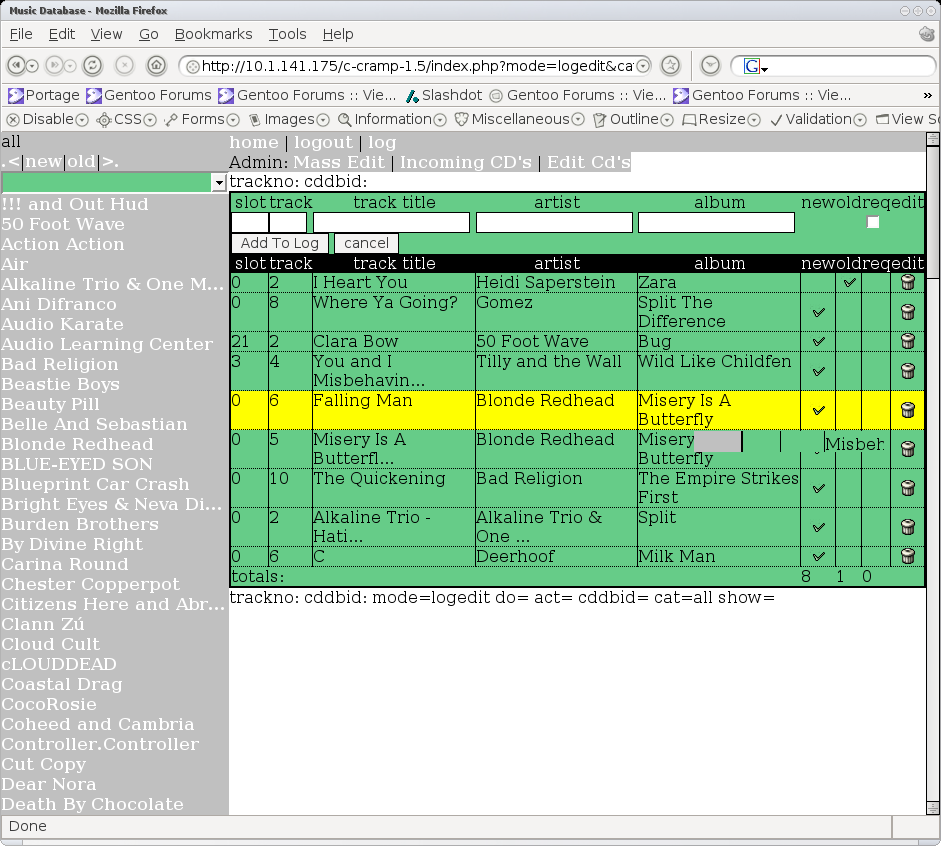
Task: Click the browser Back arrow button
Action: (x=17, y=65)
